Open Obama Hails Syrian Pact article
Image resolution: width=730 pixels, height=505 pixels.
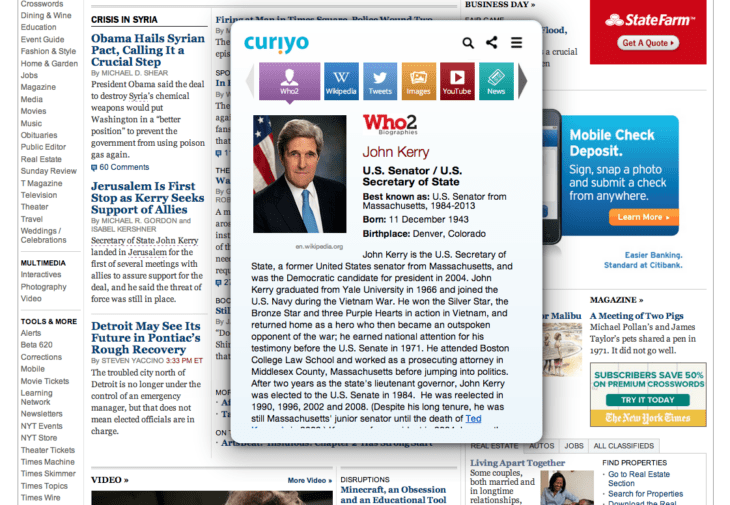pos(148,50)
